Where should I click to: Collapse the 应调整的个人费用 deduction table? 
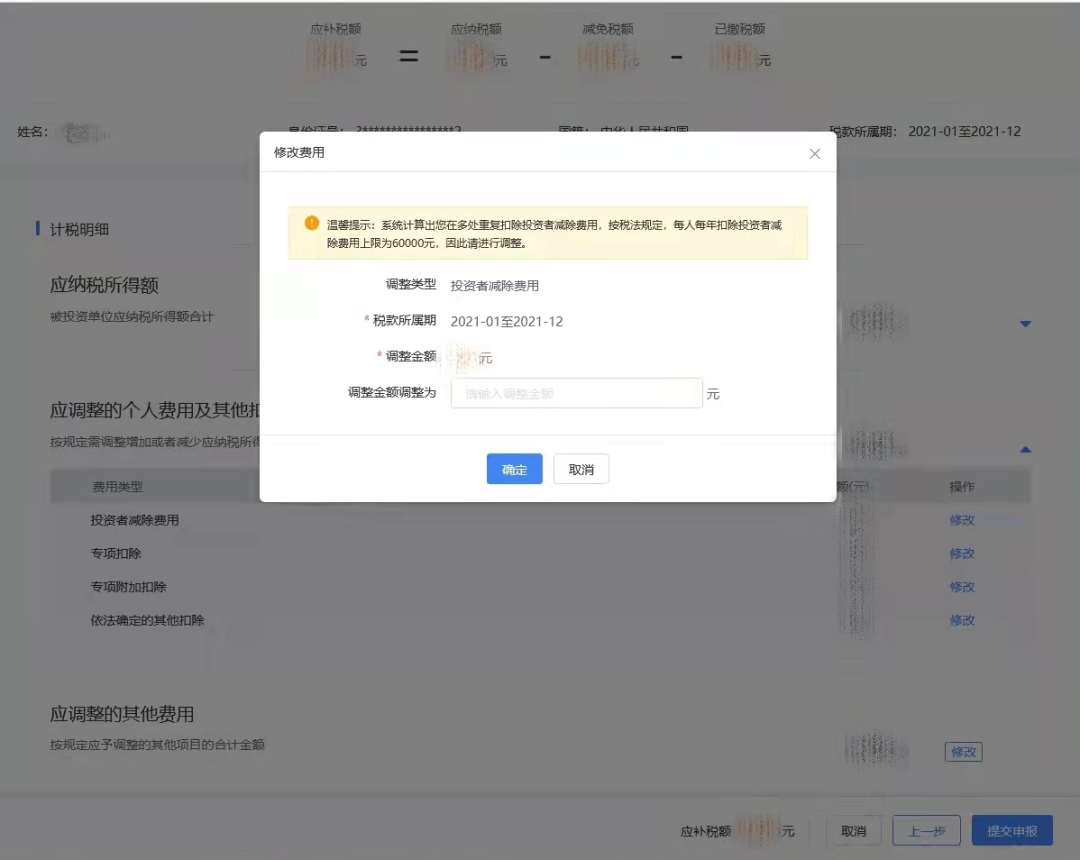pyautogui.click(x=1025, y=449)
